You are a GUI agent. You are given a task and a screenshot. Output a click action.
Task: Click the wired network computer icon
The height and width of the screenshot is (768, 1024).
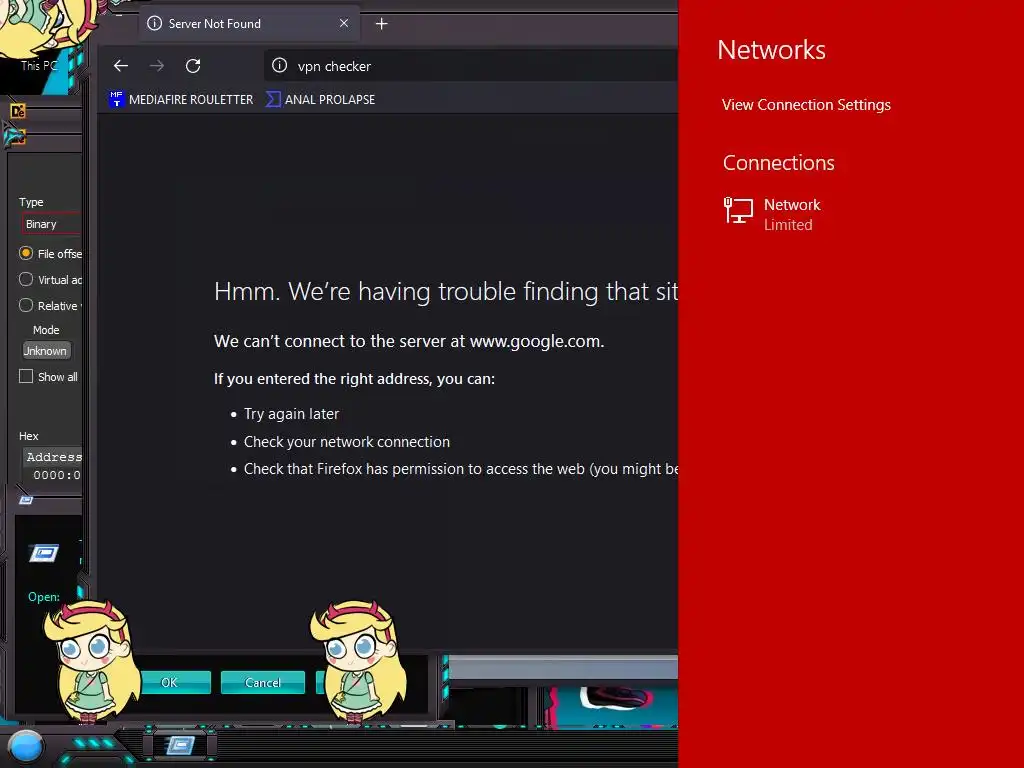pos(738,211)
